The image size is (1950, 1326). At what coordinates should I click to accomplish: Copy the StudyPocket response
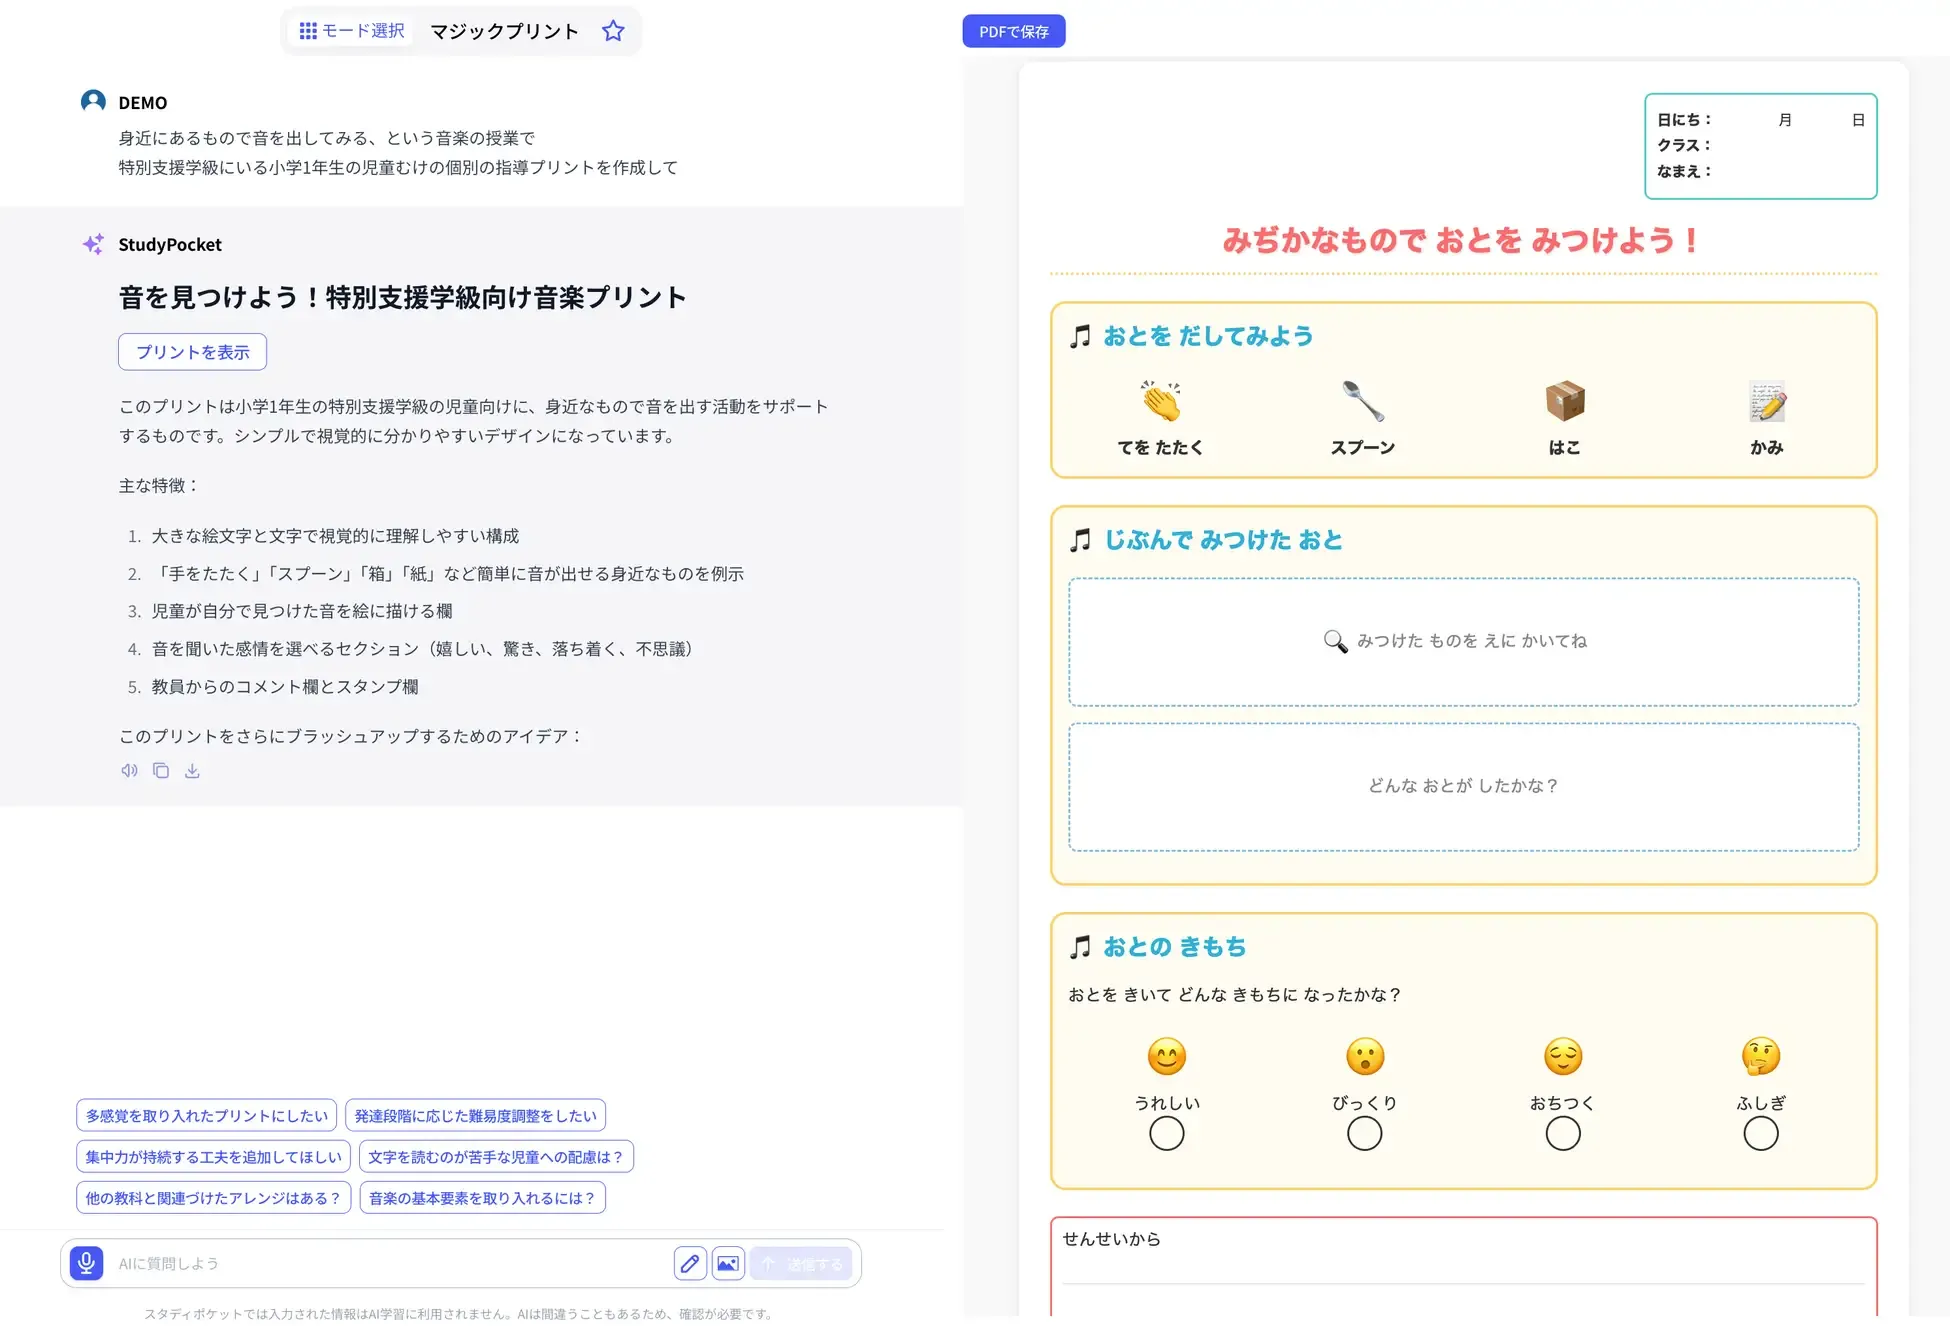pyautogui.click(x=160, y=770)
